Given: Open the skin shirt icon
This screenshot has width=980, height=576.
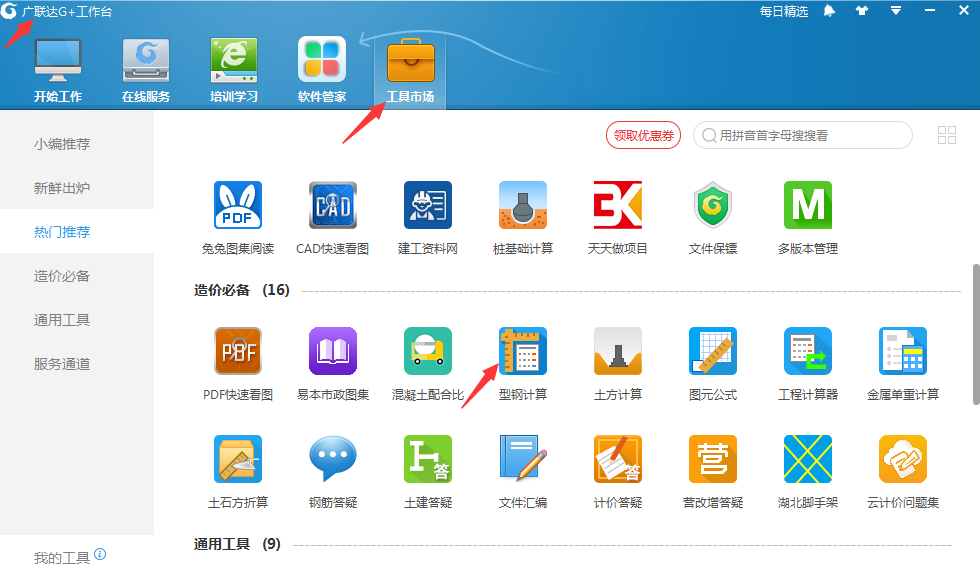Looking at the screenshot, I should [862, 11].
